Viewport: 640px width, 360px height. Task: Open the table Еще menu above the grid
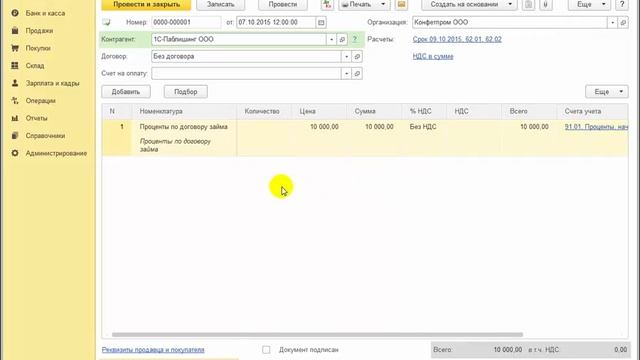[x=607, y=92]
